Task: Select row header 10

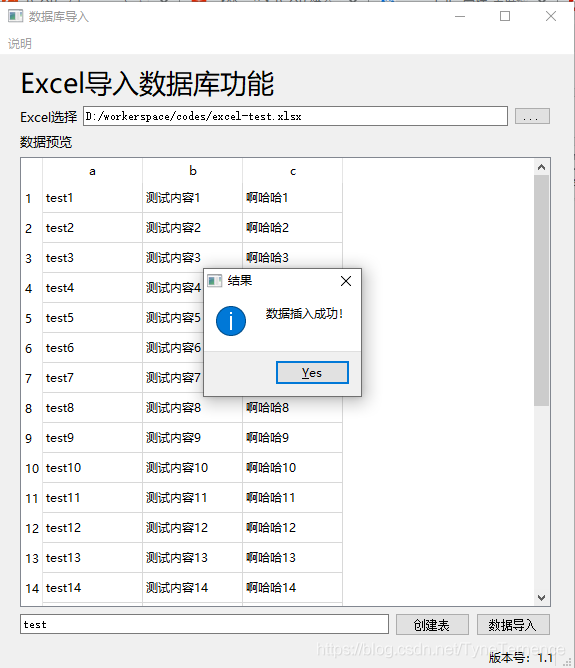Action: 32,468
